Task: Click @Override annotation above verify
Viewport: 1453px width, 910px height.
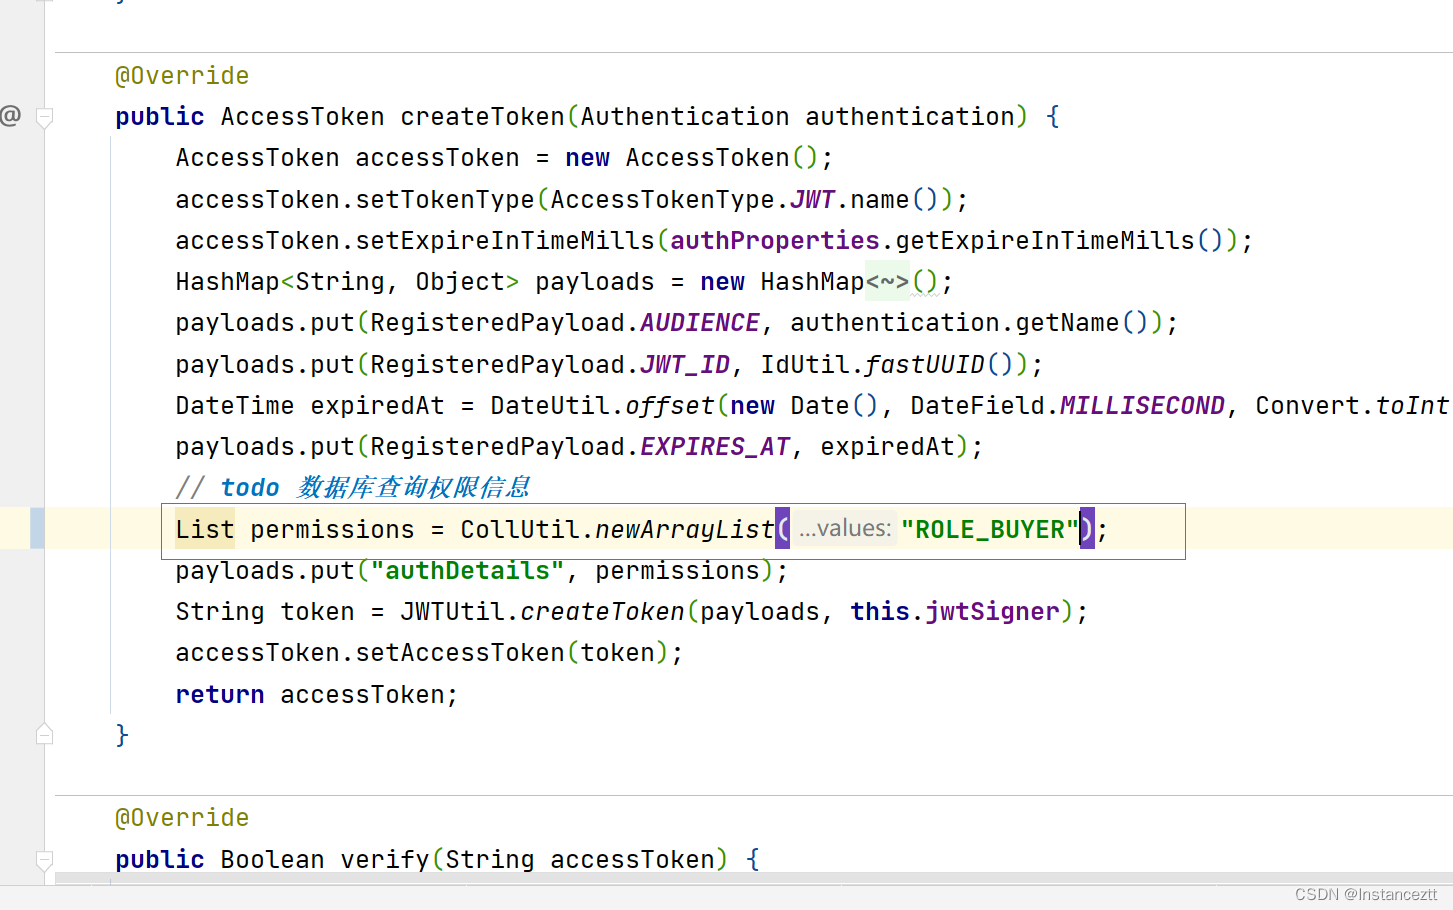Action: (x=182, y=818)
